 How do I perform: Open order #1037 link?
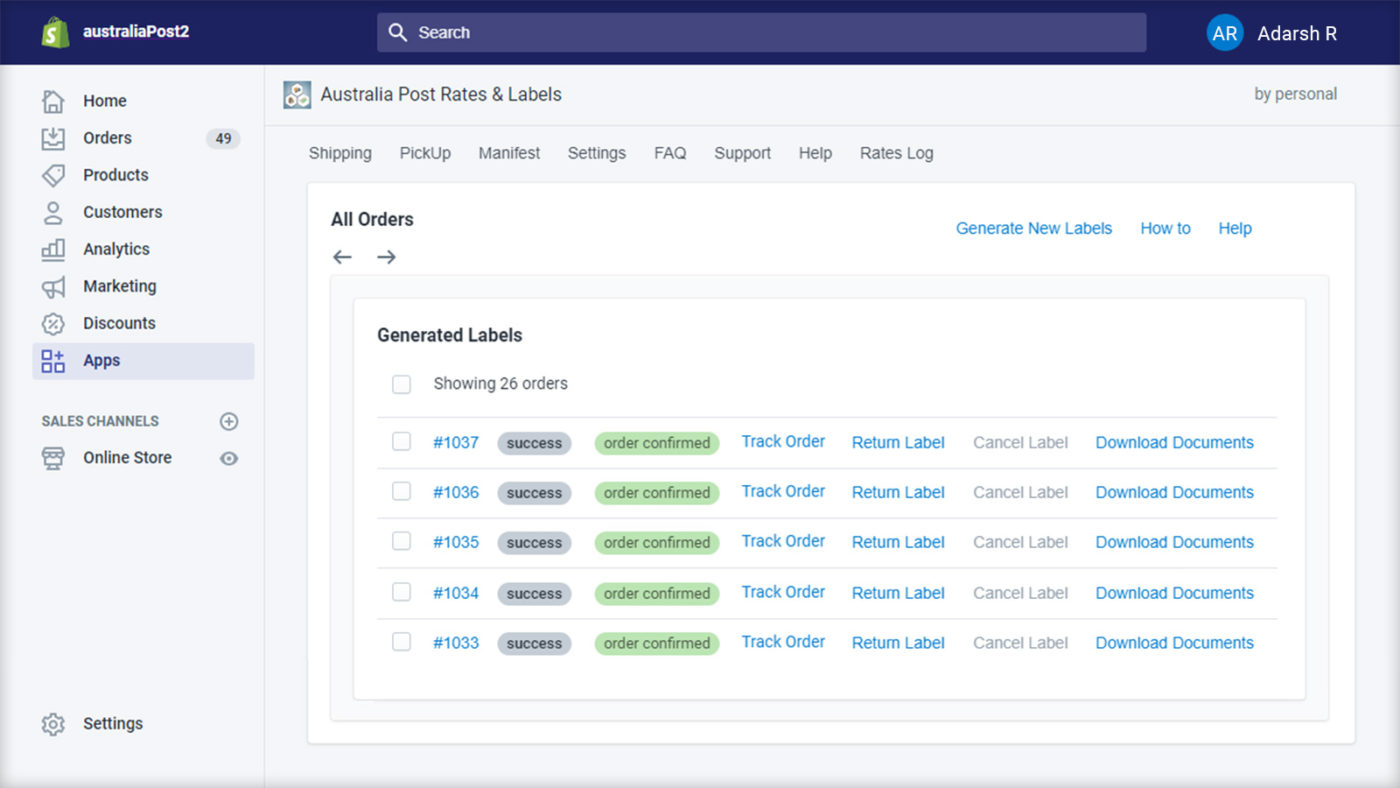click(x=456, y=442)
